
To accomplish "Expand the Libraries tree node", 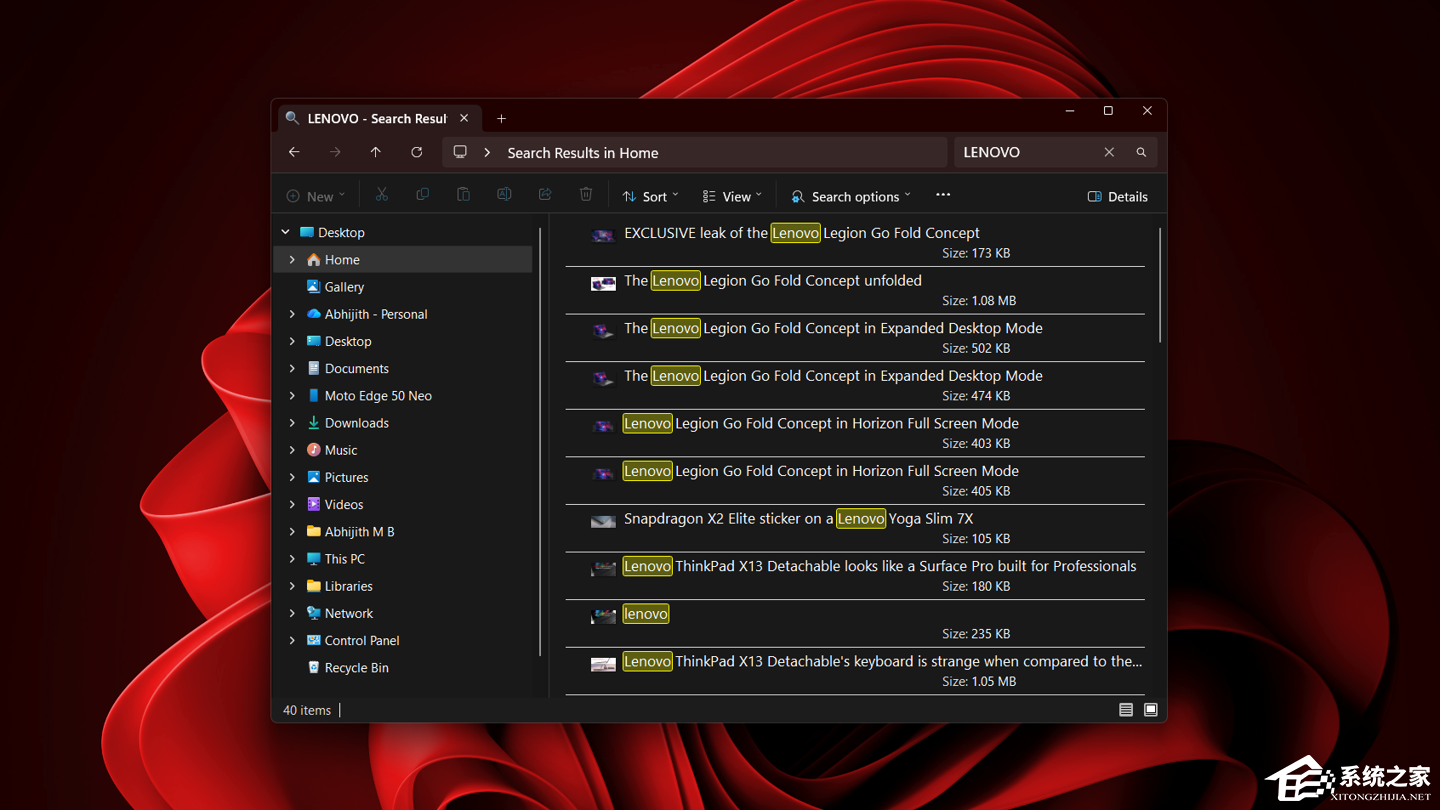I will [x=292, y=586].
